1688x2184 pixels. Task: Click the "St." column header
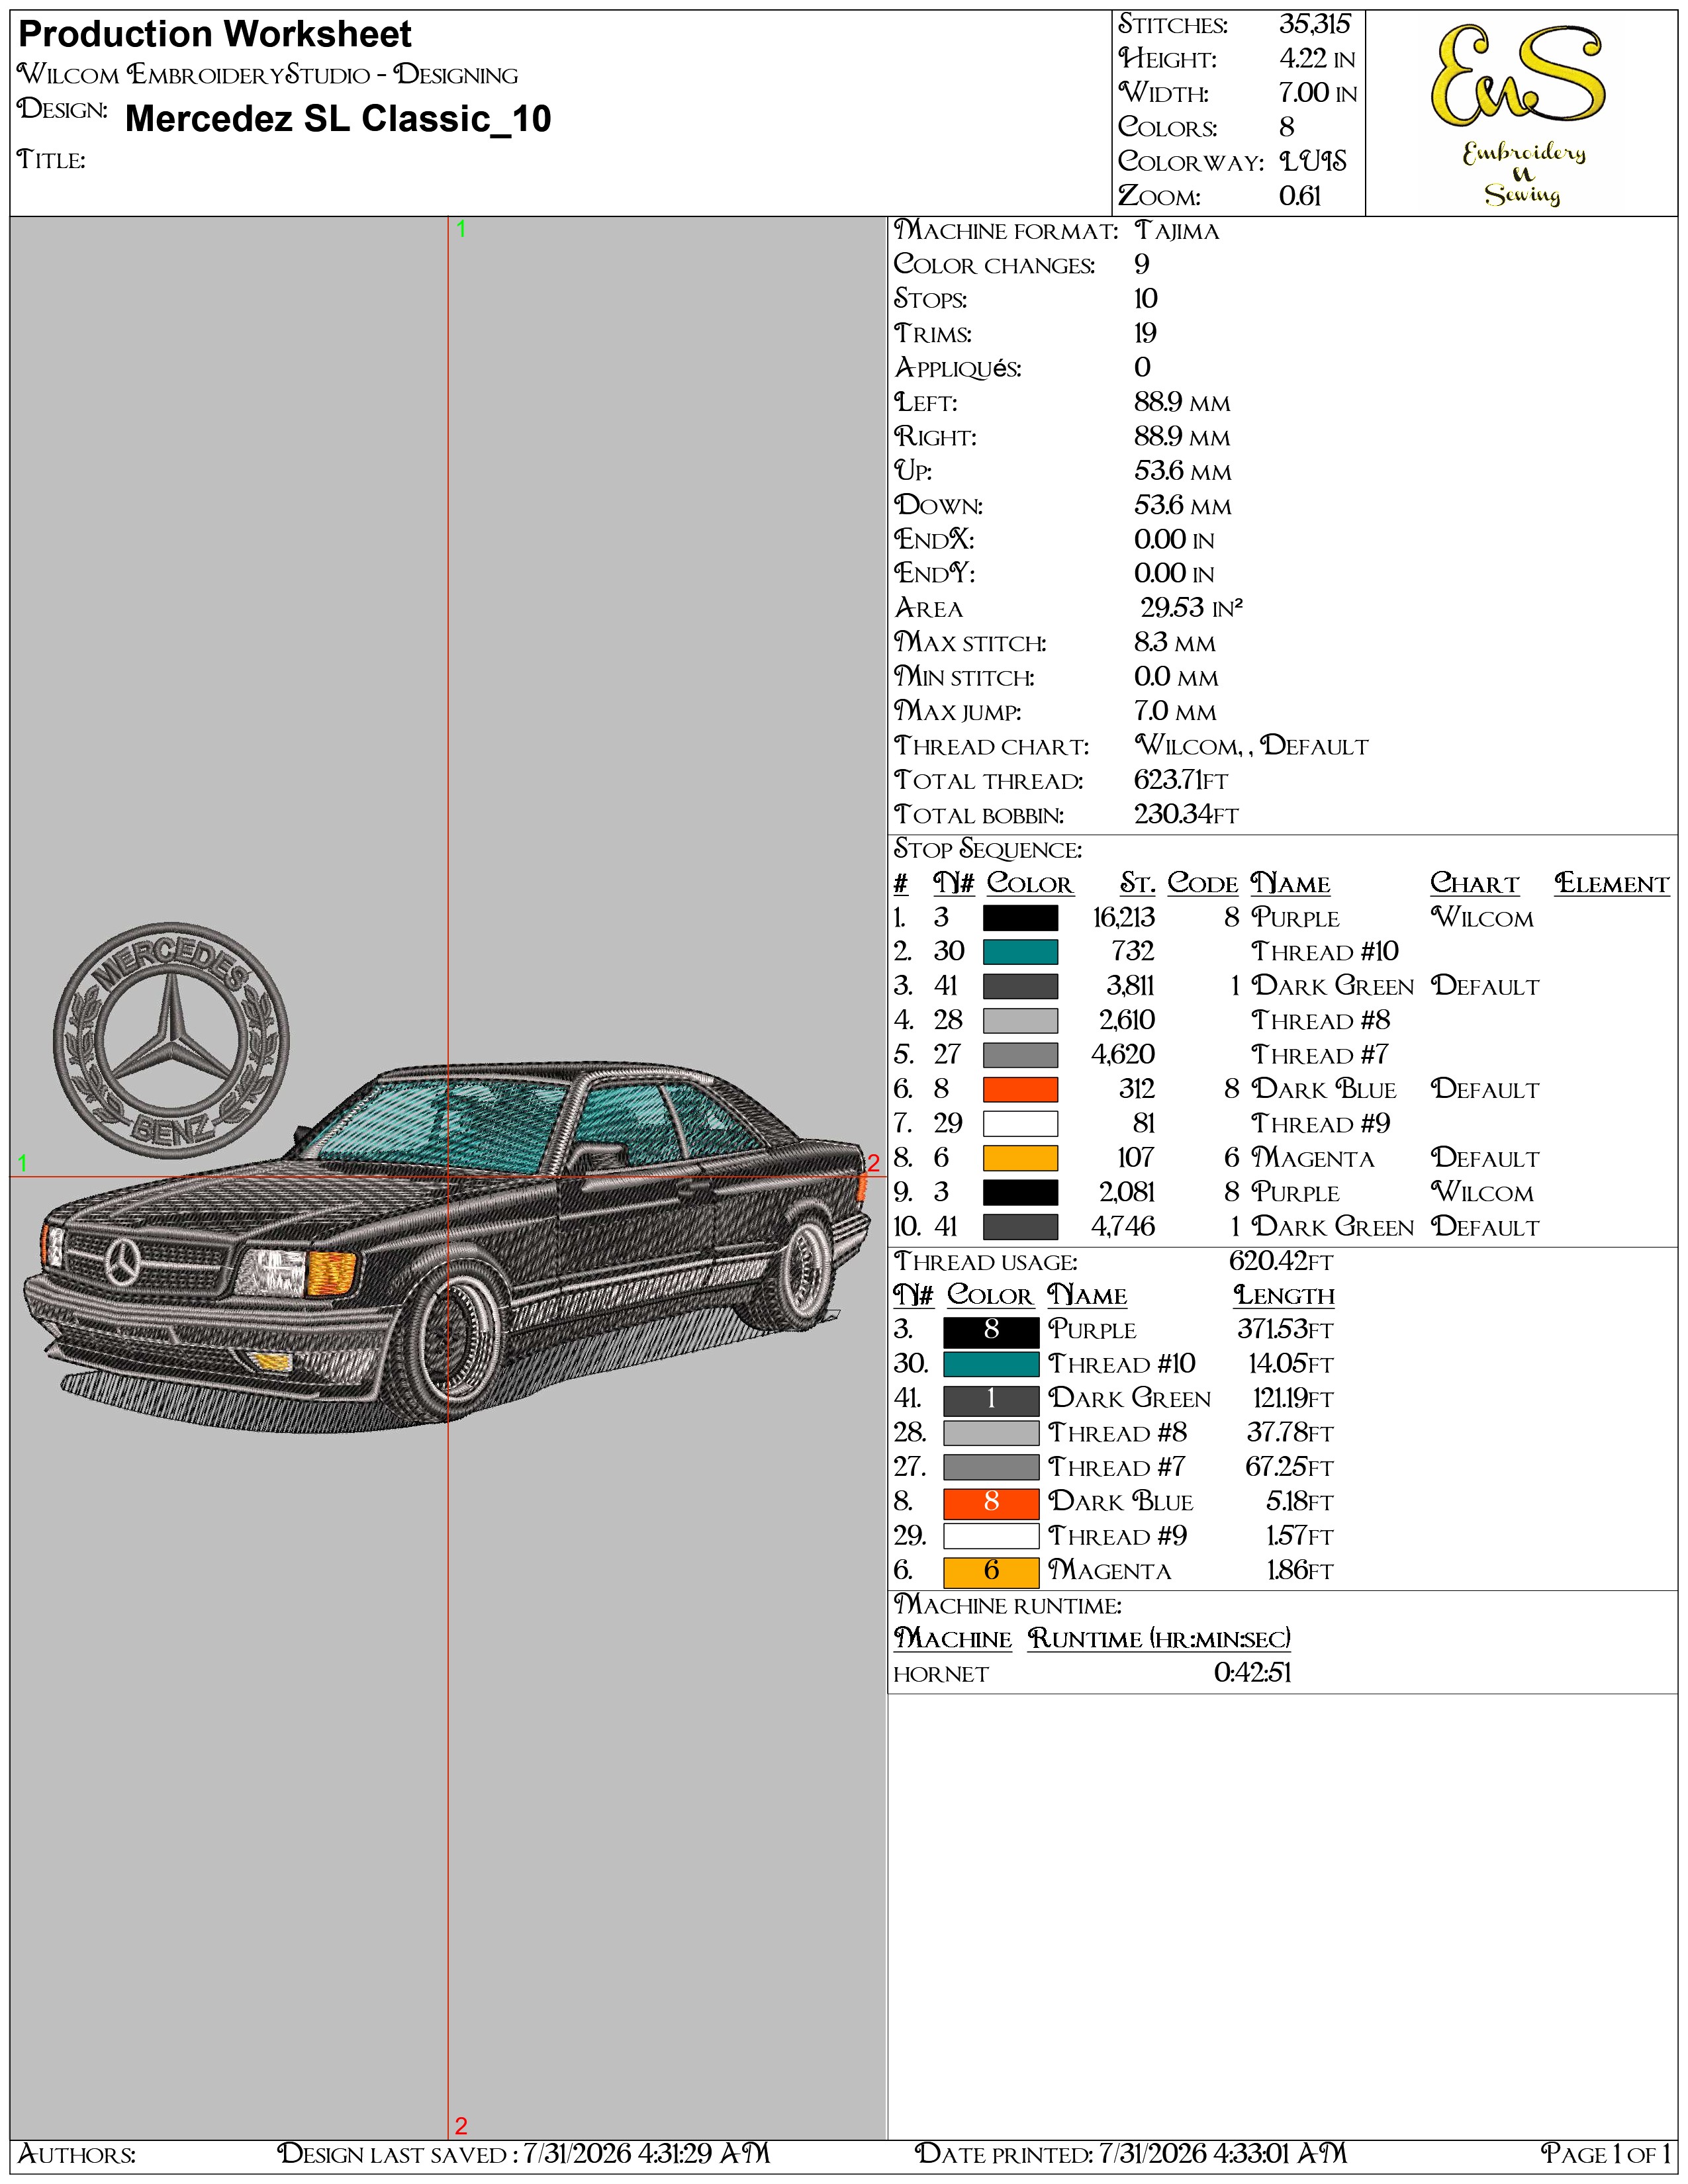[x=1138, y=884]
